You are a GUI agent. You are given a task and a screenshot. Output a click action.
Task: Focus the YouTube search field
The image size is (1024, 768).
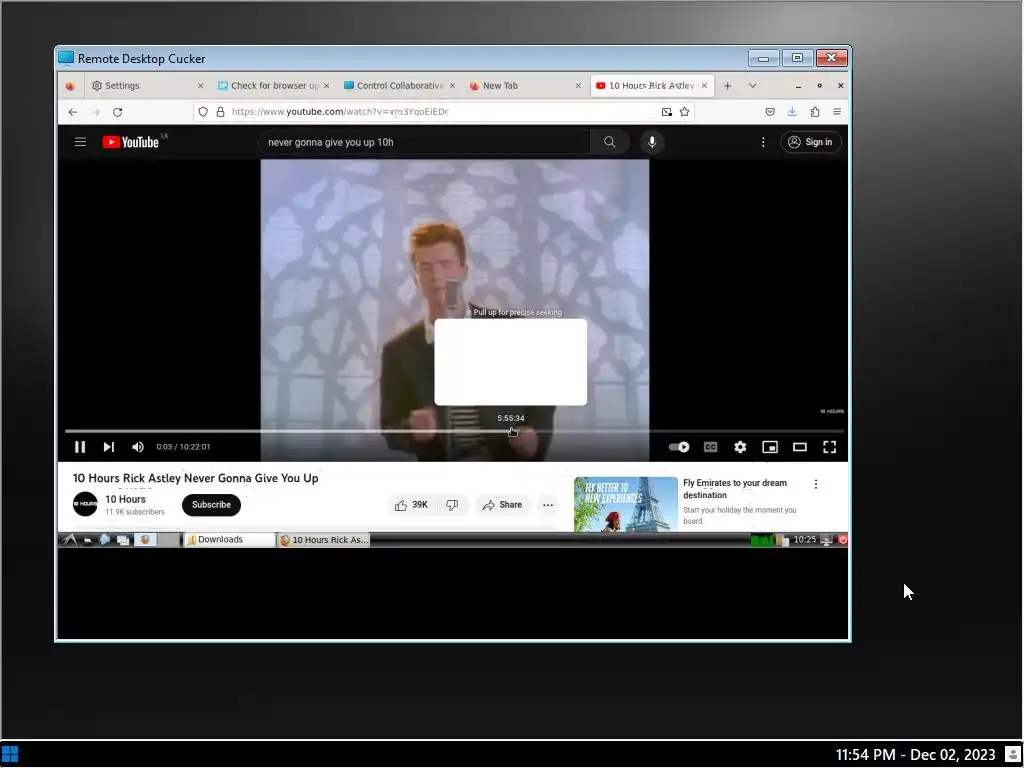tap(424, 142)
